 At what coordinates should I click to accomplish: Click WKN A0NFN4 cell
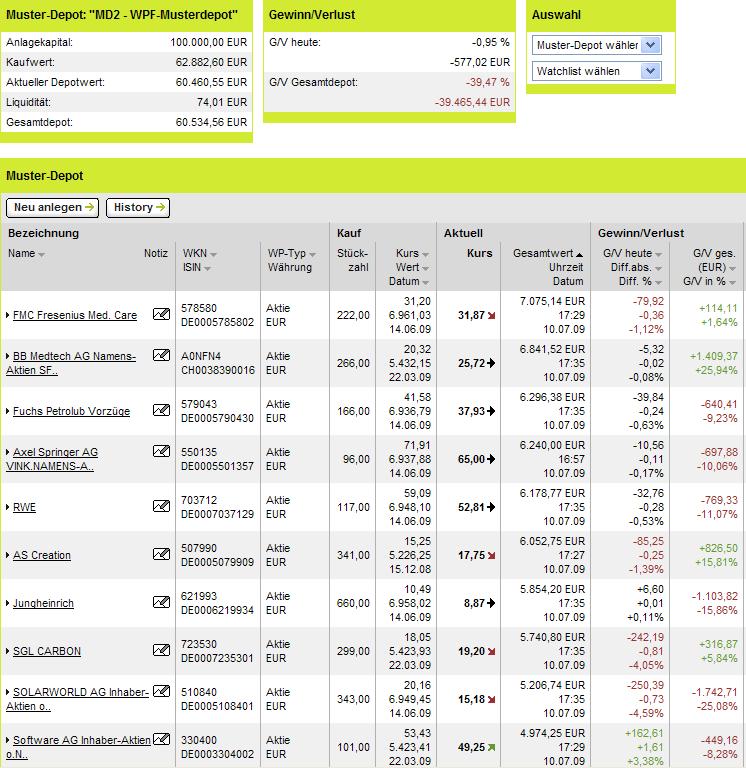tap(201, 356)
